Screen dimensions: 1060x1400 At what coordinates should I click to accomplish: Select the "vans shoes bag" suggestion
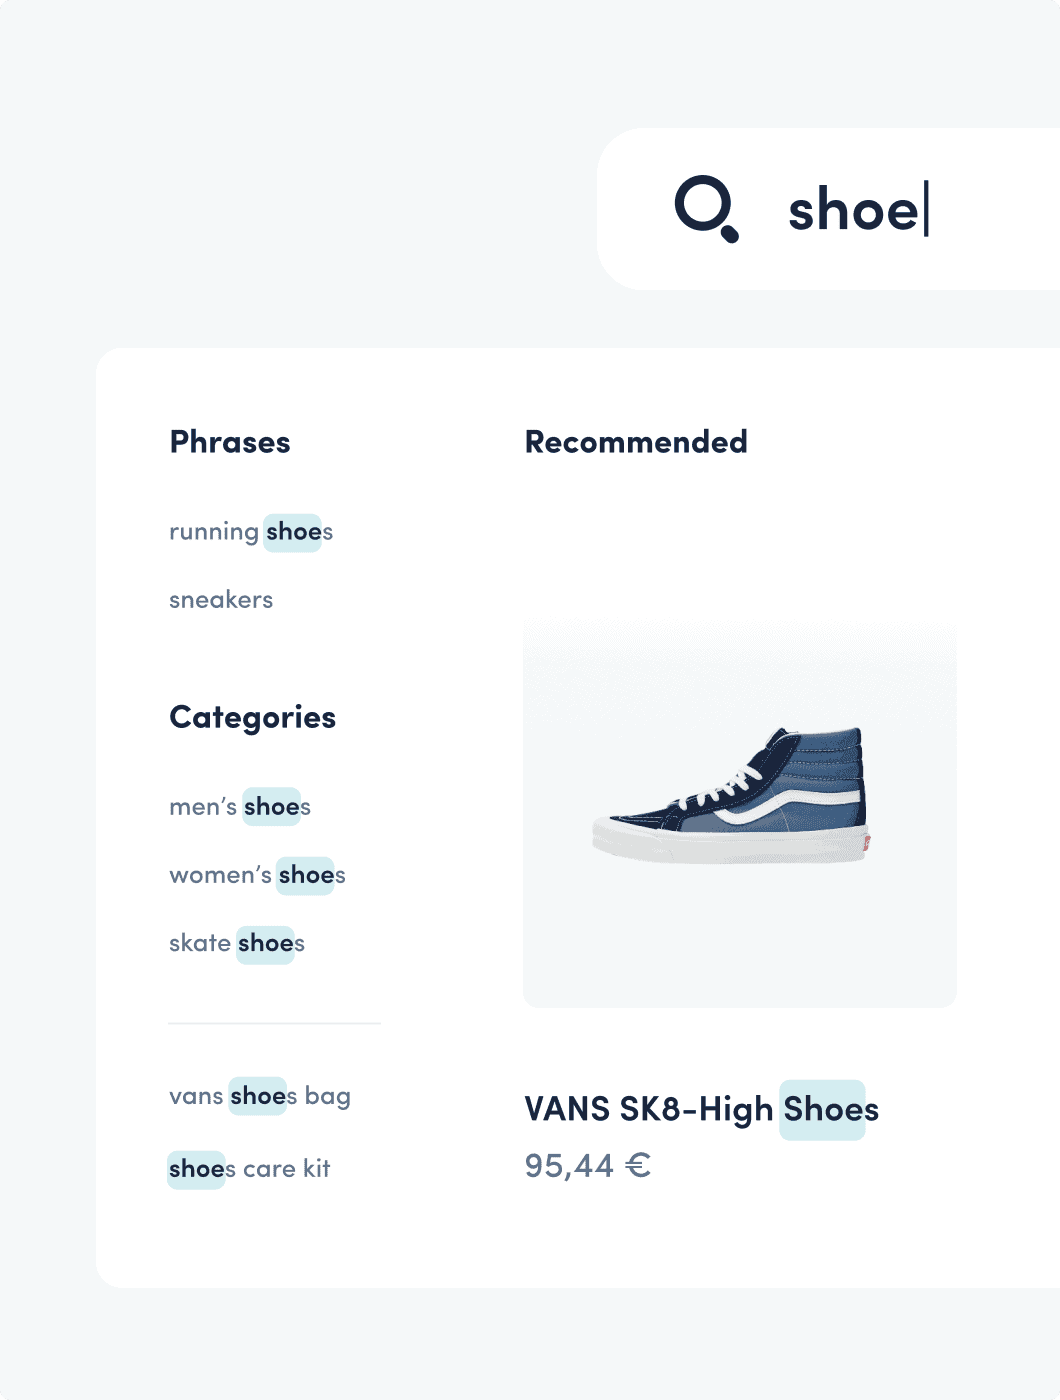coord(260,1096)
